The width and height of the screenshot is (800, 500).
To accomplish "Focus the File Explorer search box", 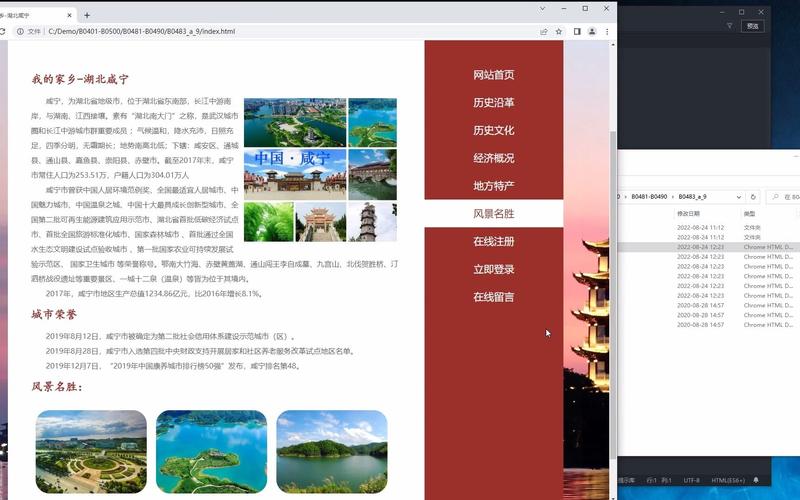I will click(785, 197).
